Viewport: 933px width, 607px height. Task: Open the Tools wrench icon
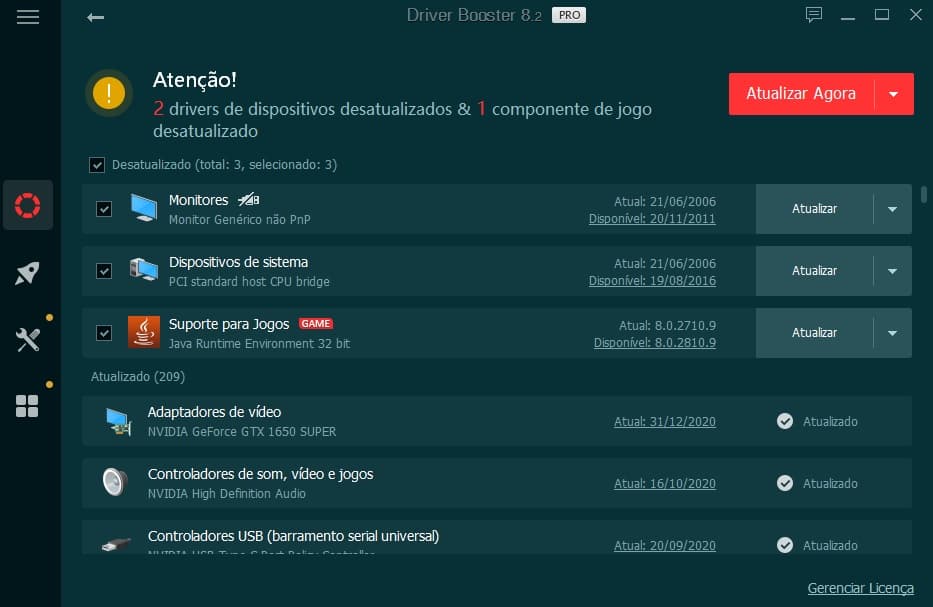point(27,340)
